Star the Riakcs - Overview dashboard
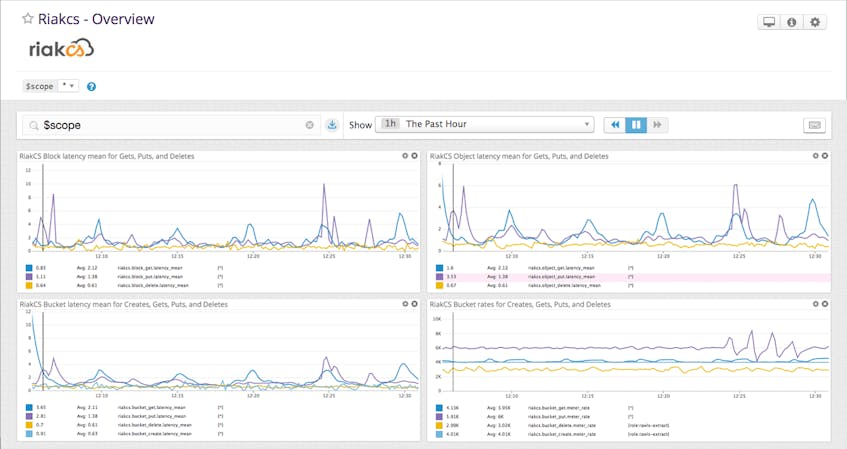Viewport: 847px width, 449px height. click(28, 19)
